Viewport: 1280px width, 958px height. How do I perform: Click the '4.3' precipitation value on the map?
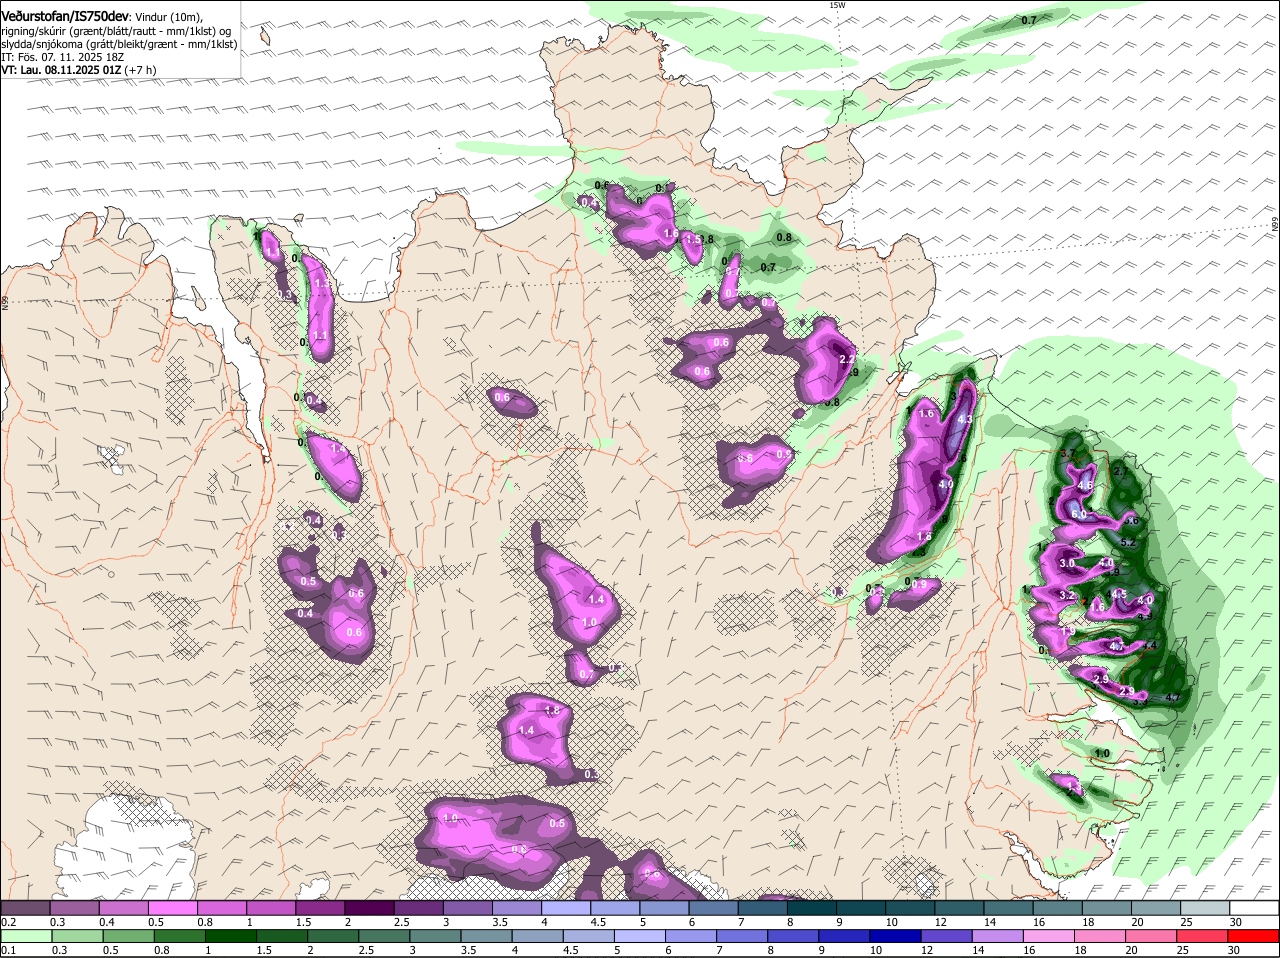pyautogui.click(x=965, y=420)
